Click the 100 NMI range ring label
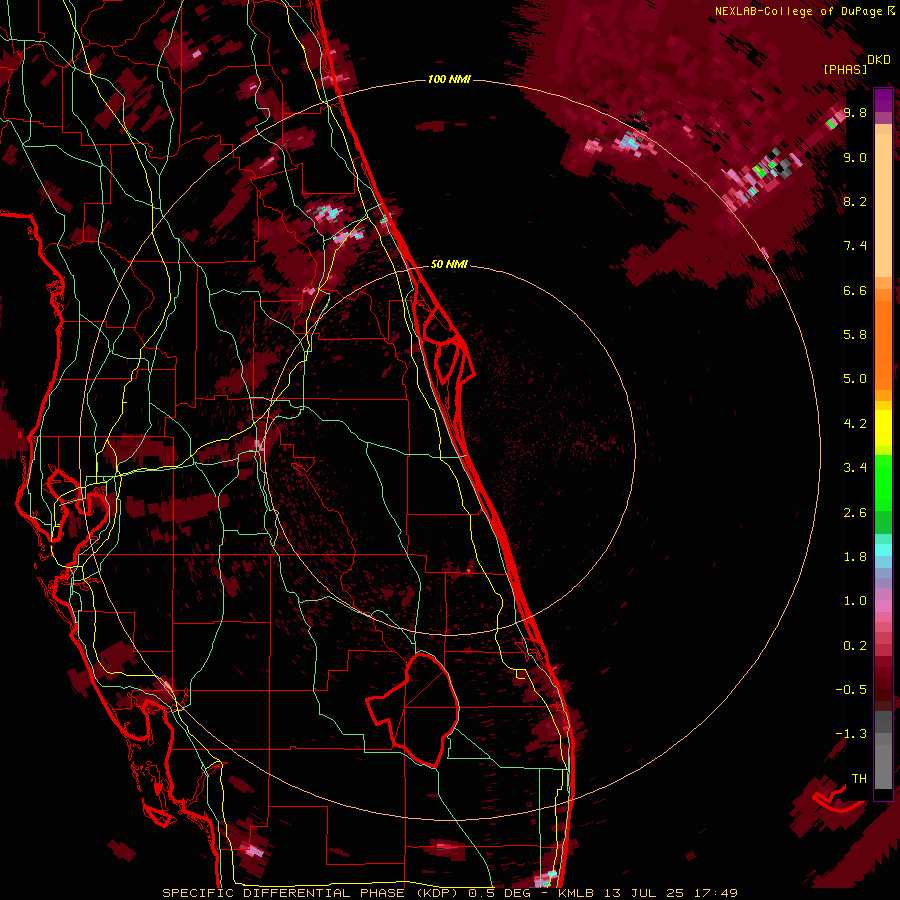 (449, 79)
